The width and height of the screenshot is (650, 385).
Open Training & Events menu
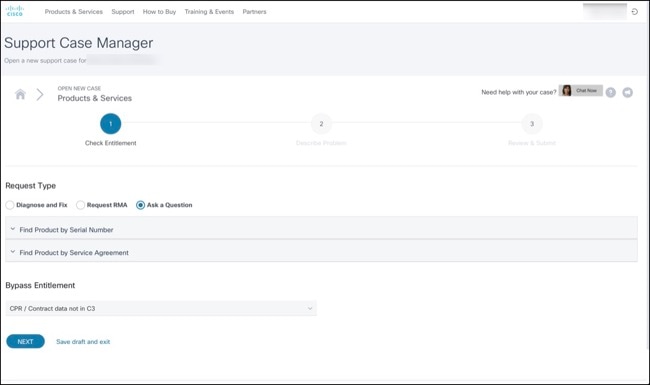coord(209,12)
